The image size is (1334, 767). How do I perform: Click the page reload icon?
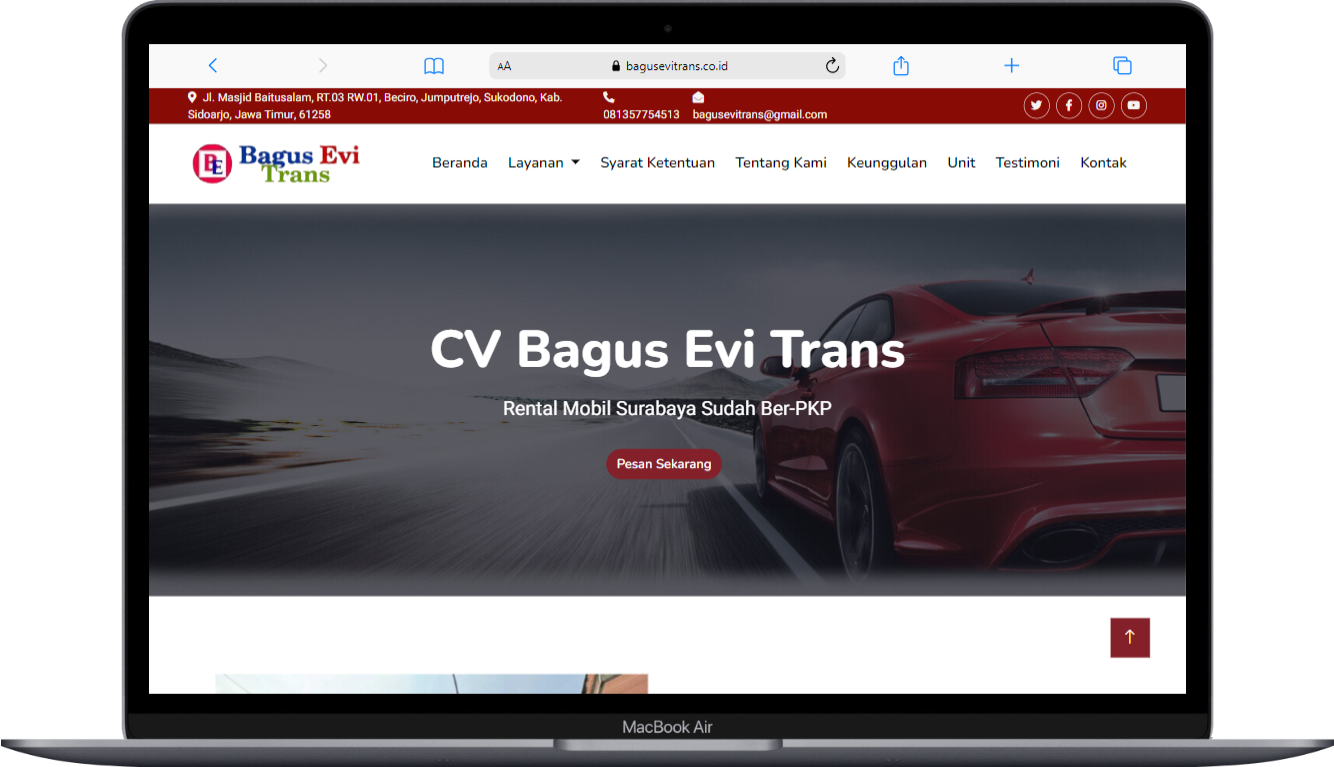(x=832, y=66)
